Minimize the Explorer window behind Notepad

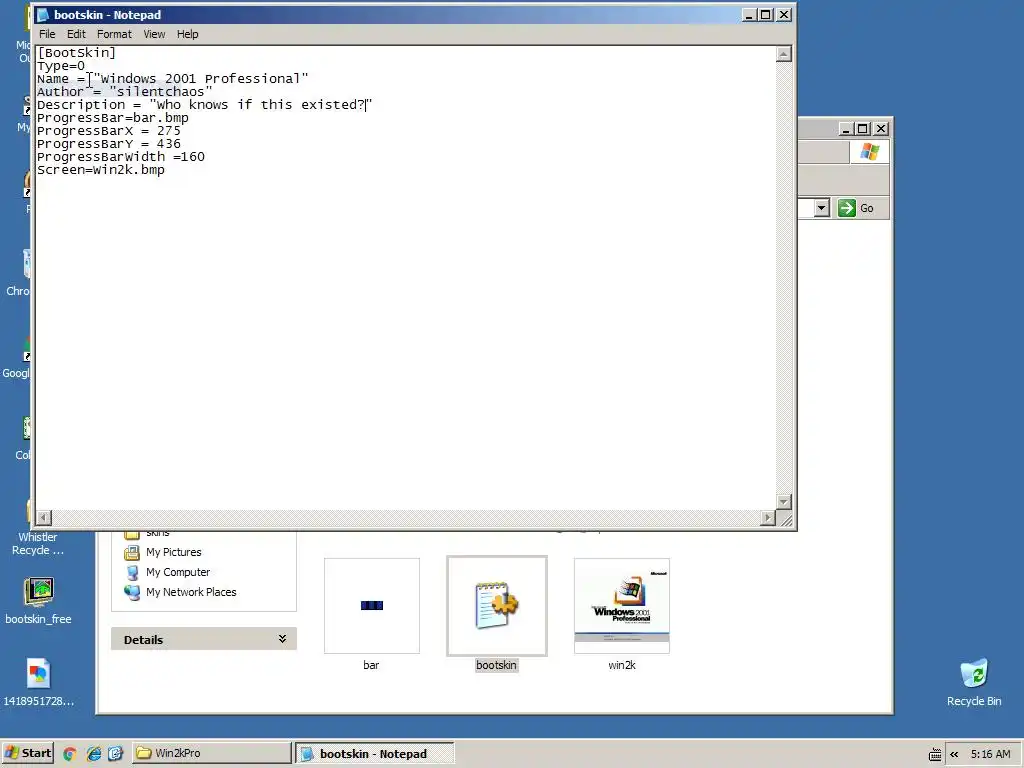(846, 129)
